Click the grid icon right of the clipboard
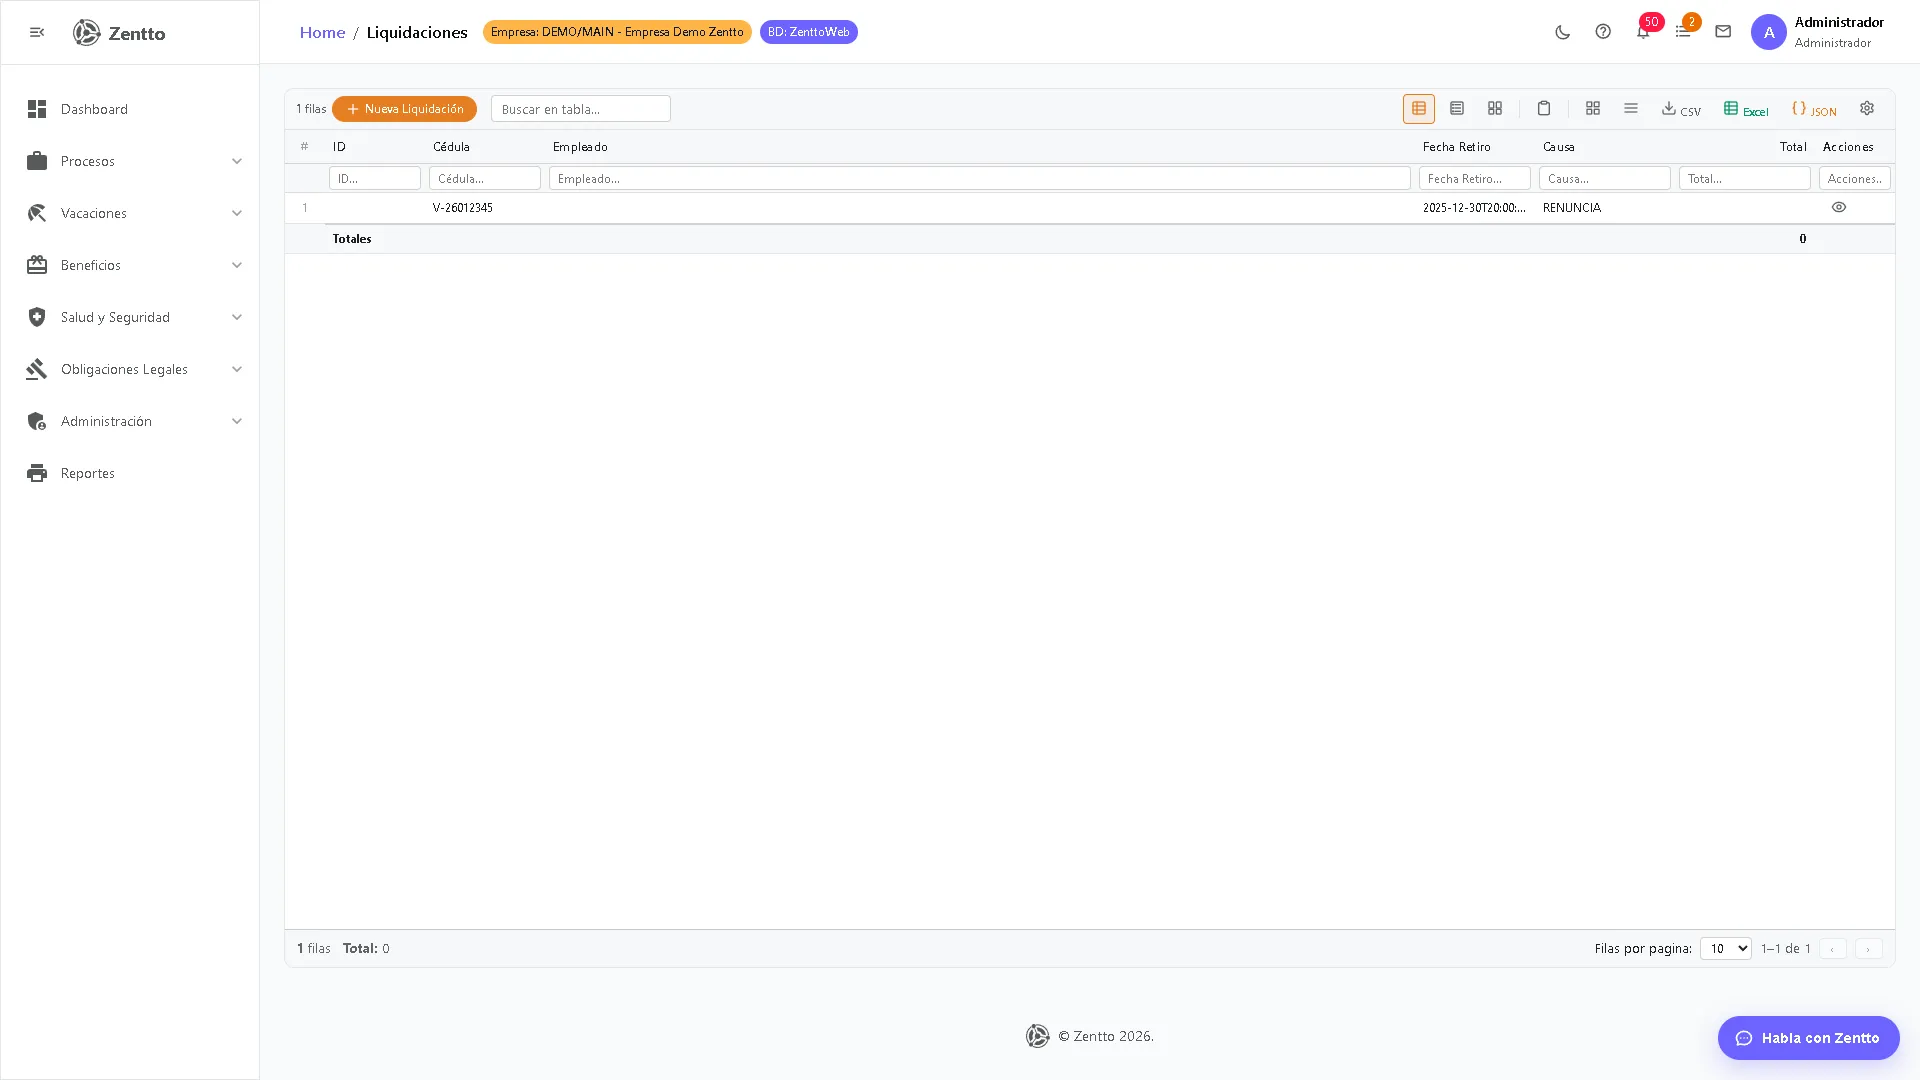Viewport: 1920px width, 1080px height. (x=1592, y=109)
